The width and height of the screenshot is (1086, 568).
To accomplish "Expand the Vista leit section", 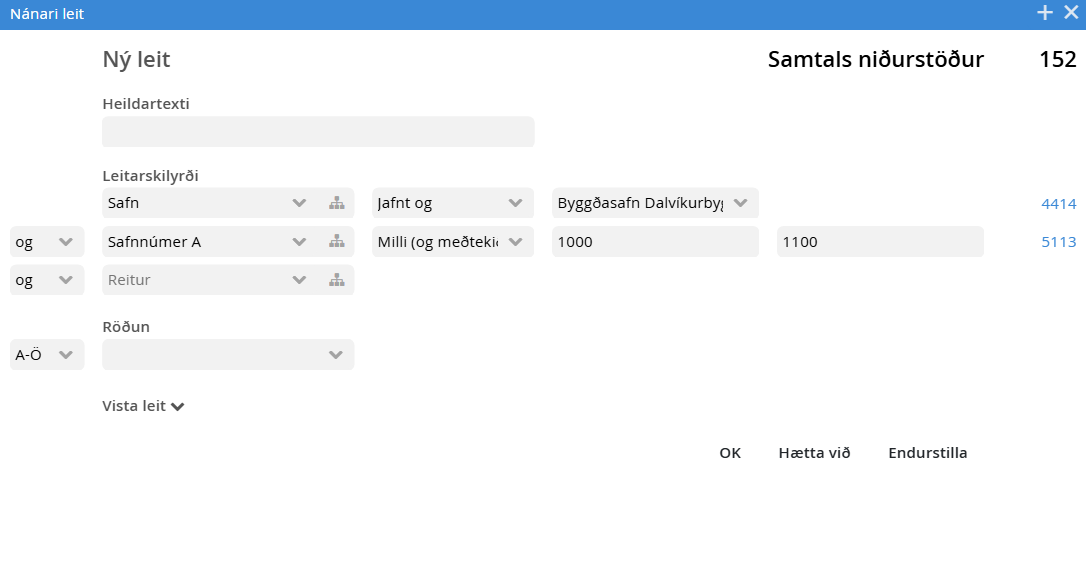I will click(143, 406).
